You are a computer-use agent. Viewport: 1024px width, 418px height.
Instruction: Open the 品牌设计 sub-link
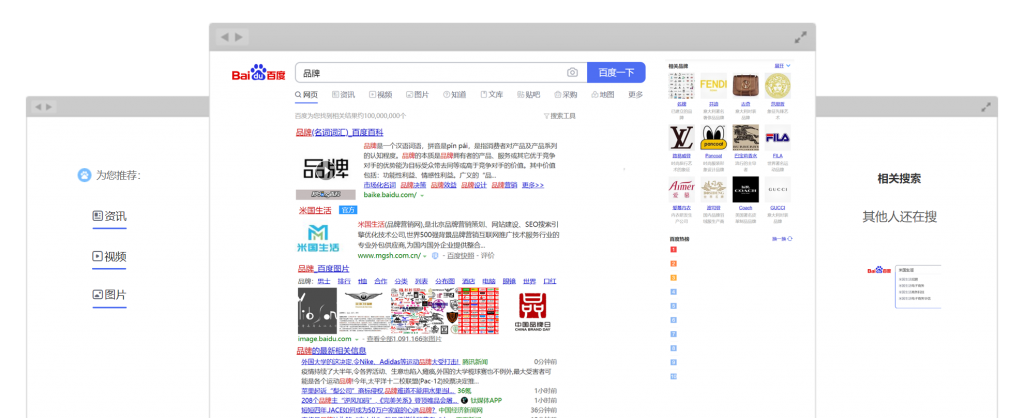coord(474,185)
